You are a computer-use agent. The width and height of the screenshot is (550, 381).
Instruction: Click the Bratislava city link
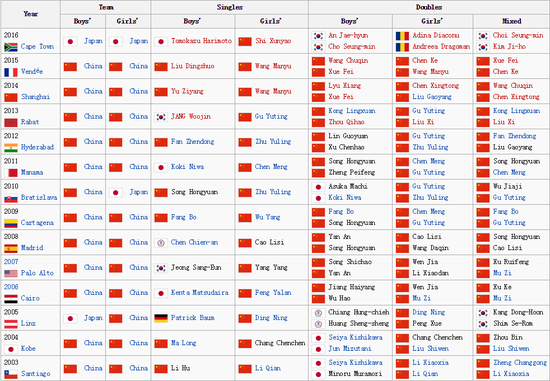pos(39,197)
